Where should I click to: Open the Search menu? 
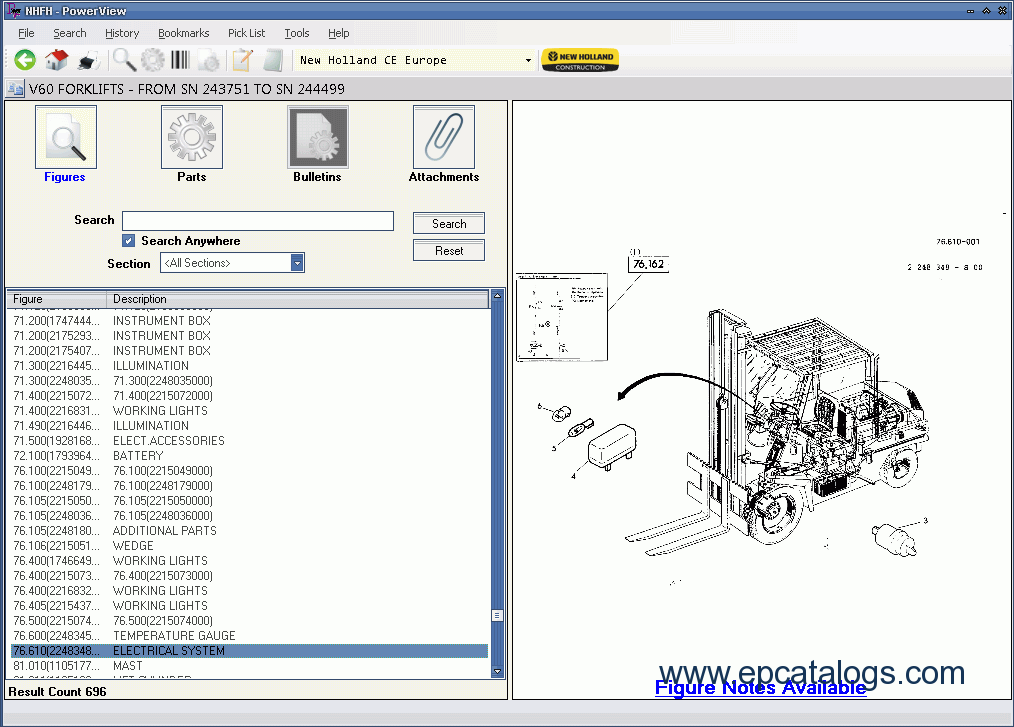(x=70, y=33)
